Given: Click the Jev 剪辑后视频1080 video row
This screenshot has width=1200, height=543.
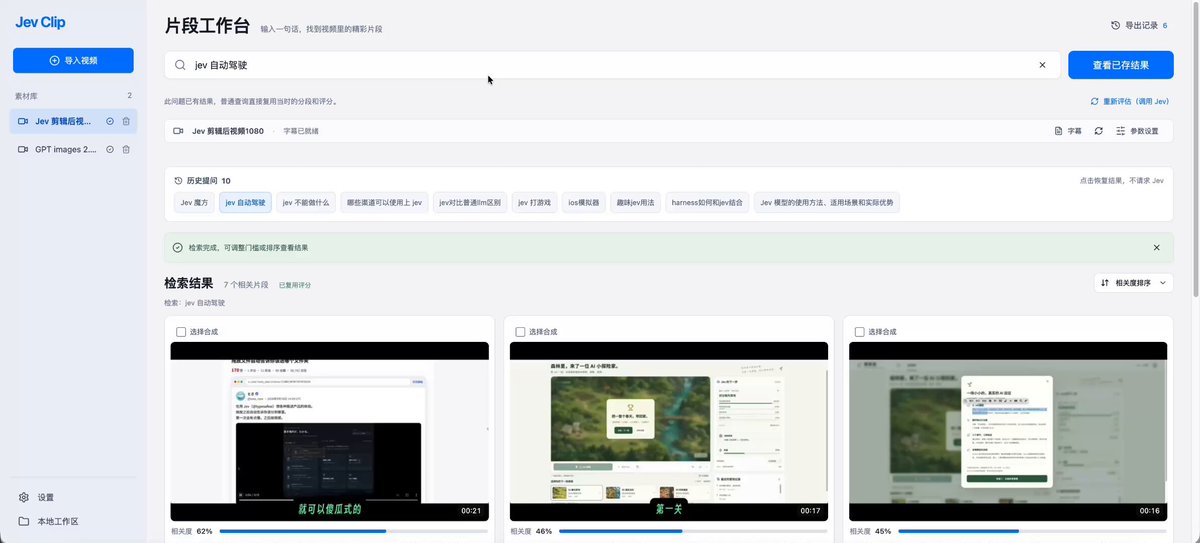Looking at the screenshot, I should tap(669, 131).
